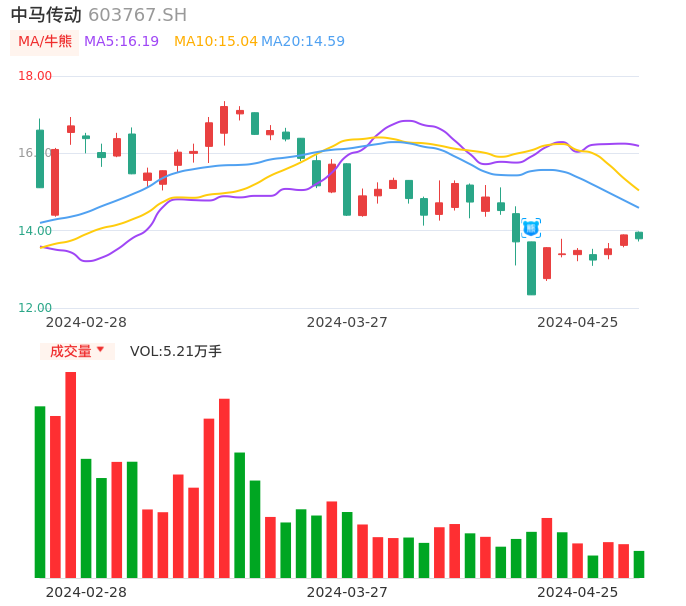
Task: Click the VOL:5.21万手 volume readout
Action: pos(176,351)
